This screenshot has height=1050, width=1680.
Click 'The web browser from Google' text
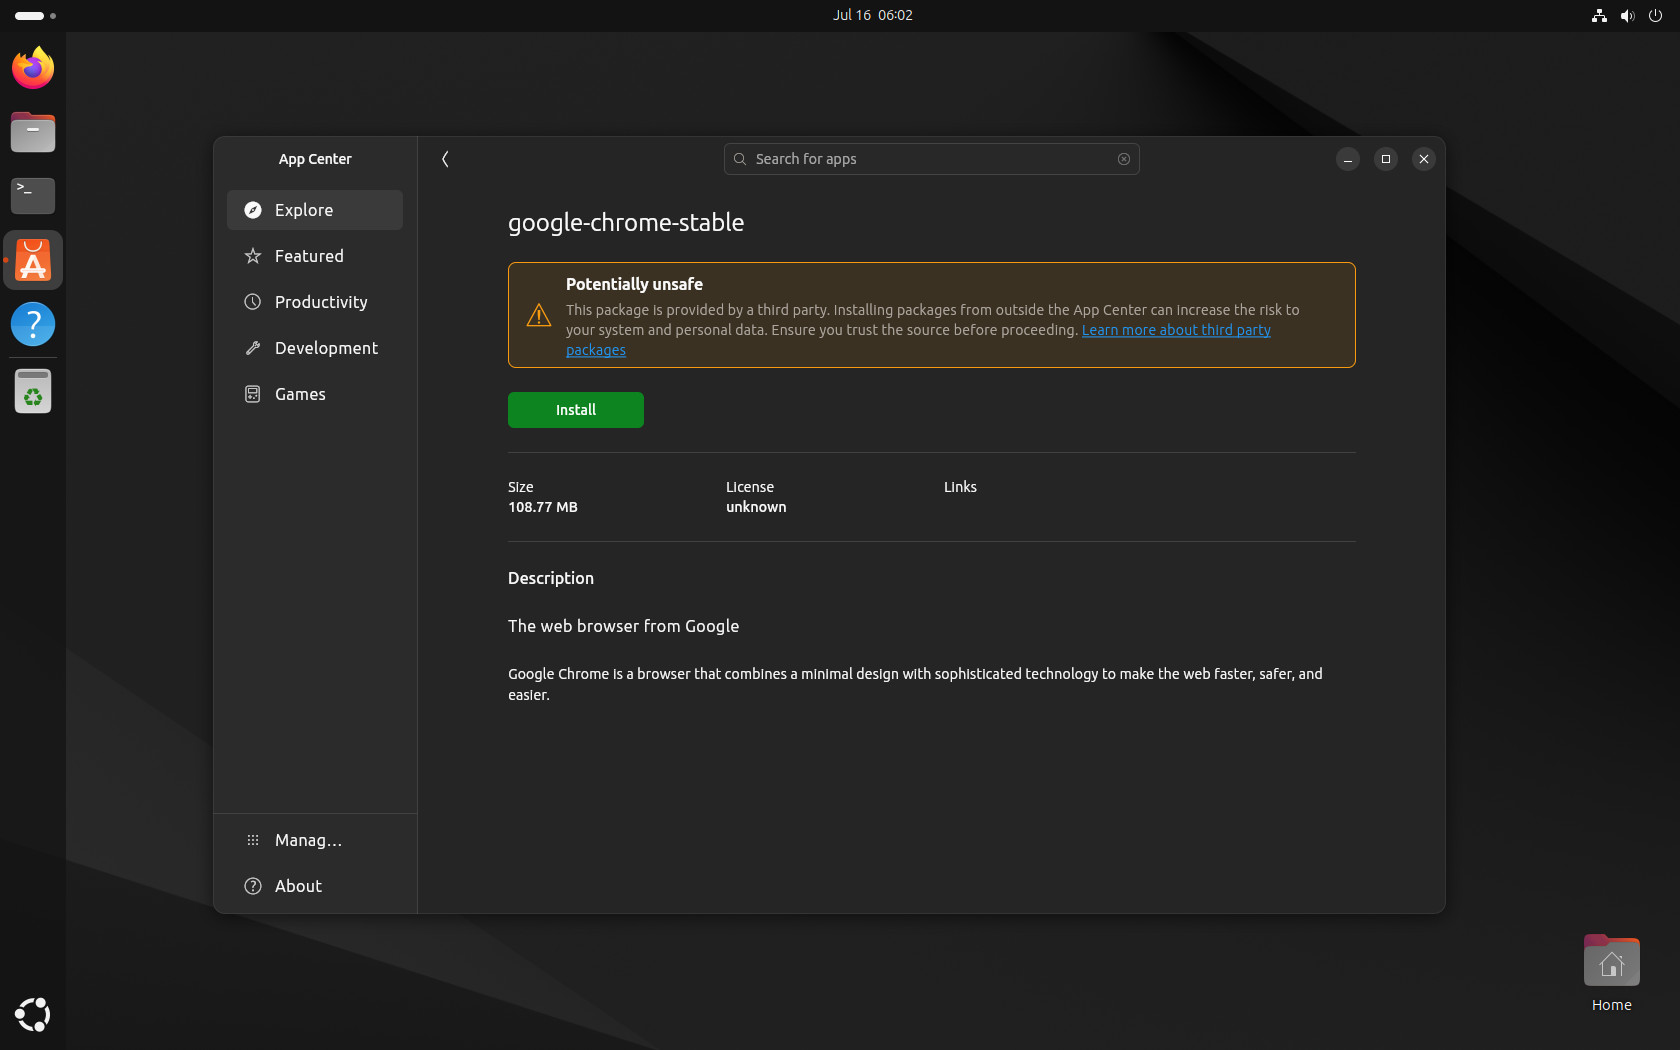click(x=624, y=626)
